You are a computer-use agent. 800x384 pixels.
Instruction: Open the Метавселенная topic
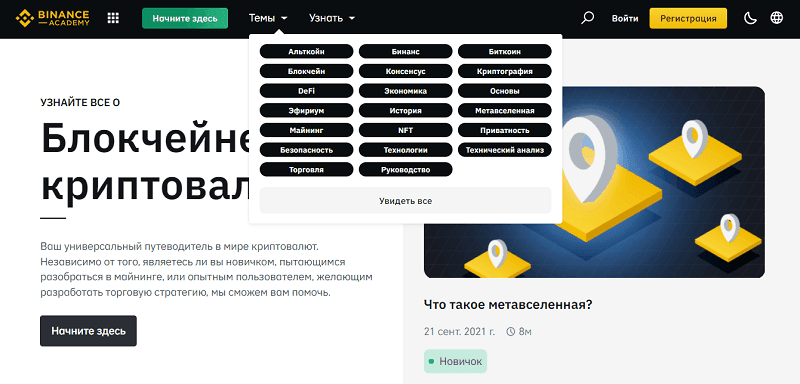click(505, 111)
